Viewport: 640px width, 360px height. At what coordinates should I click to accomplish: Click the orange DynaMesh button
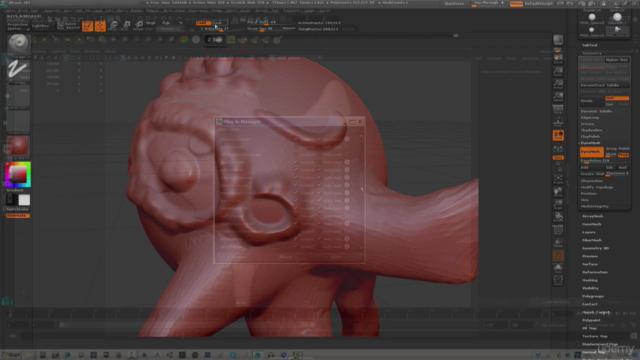point(591,151)
